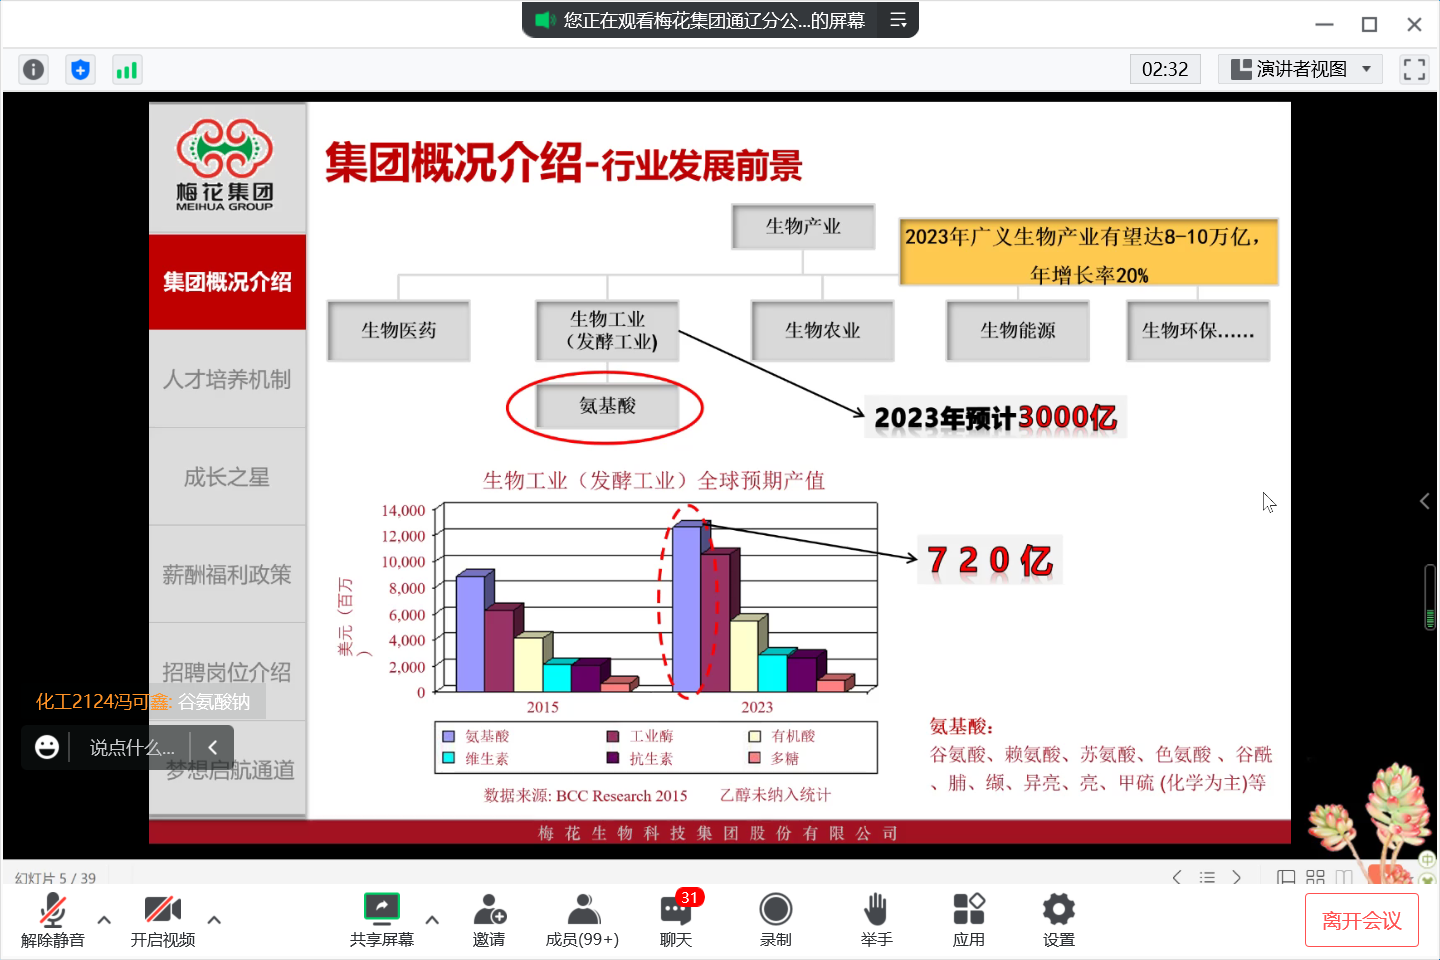Click the chat message input box
The height and width of the screenshot is (960, 1440).
tap(131, 748)
